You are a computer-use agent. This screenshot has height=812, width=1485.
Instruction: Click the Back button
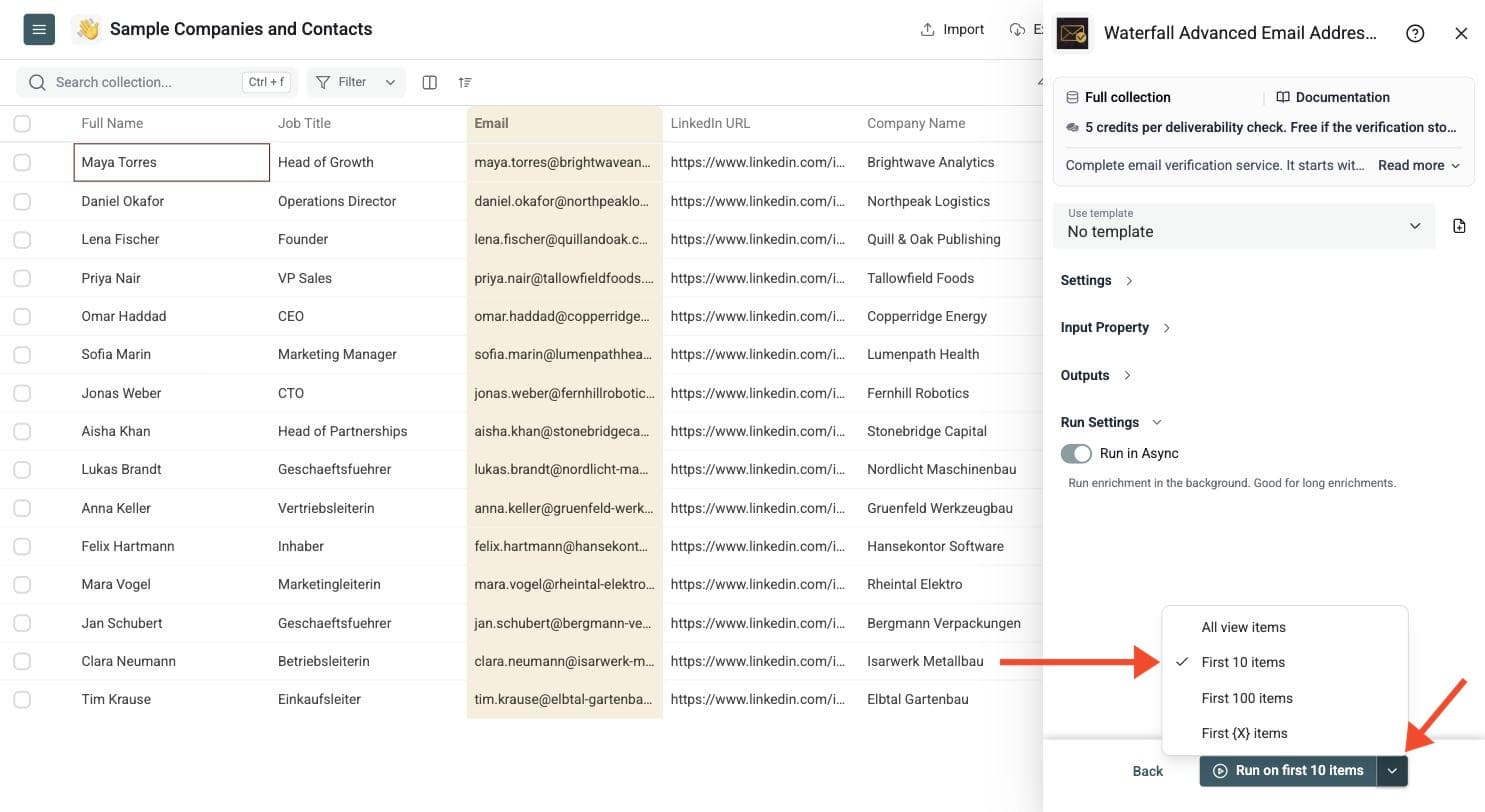coord(1148,771)
